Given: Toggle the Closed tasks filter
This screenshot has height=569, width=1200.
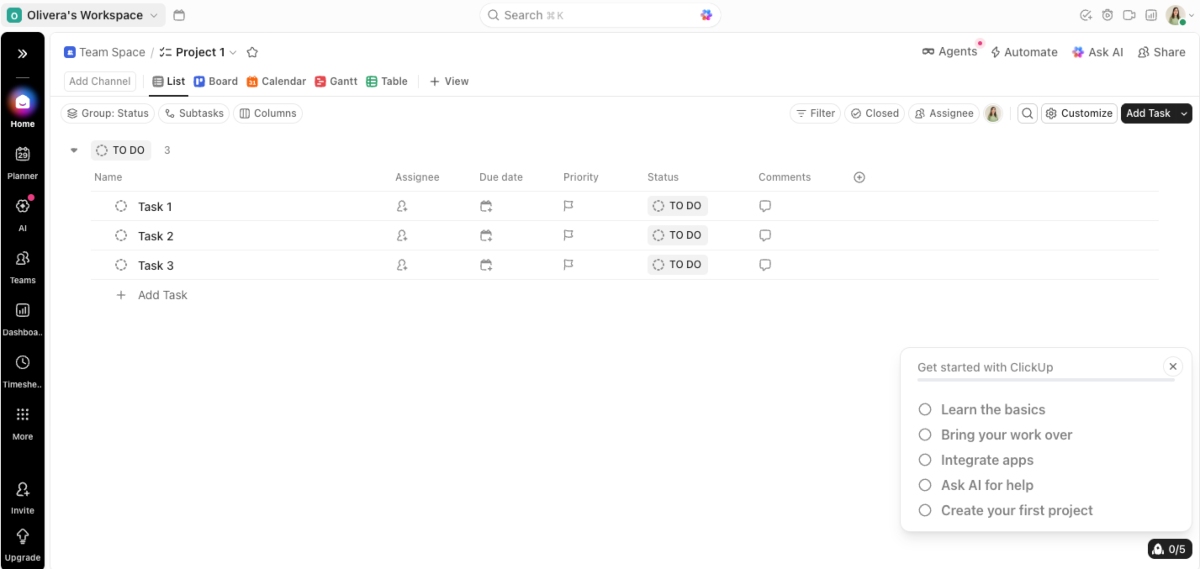Looking at the screenshot, I should click(x=874, y=113).
